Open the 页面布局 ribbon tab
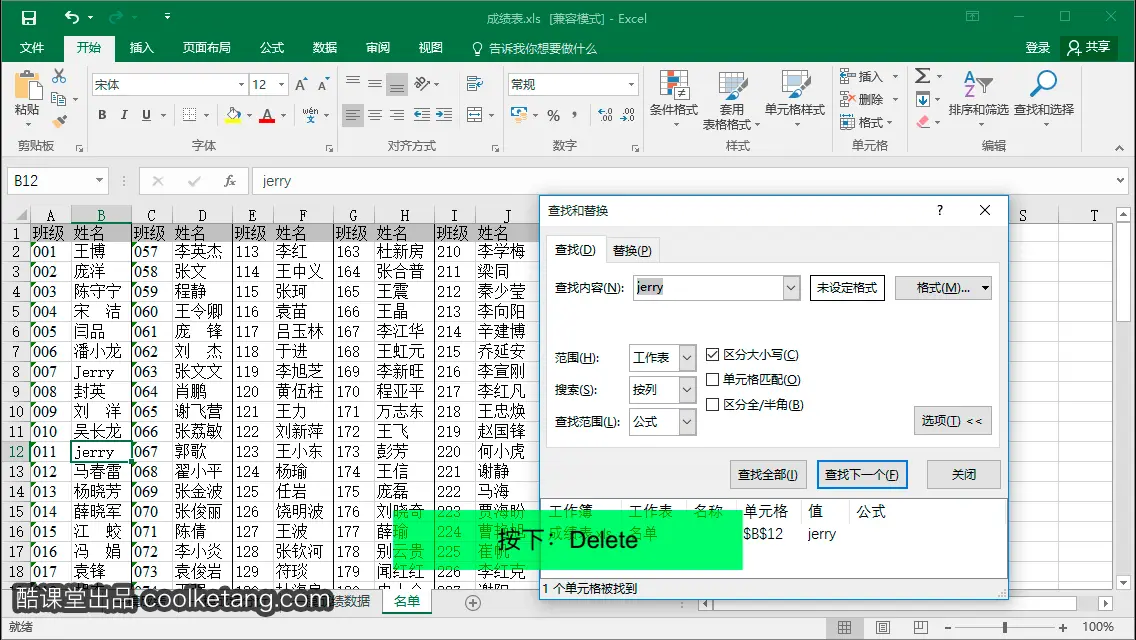This screenshot has height=640, width=1136. click(206, 48)
